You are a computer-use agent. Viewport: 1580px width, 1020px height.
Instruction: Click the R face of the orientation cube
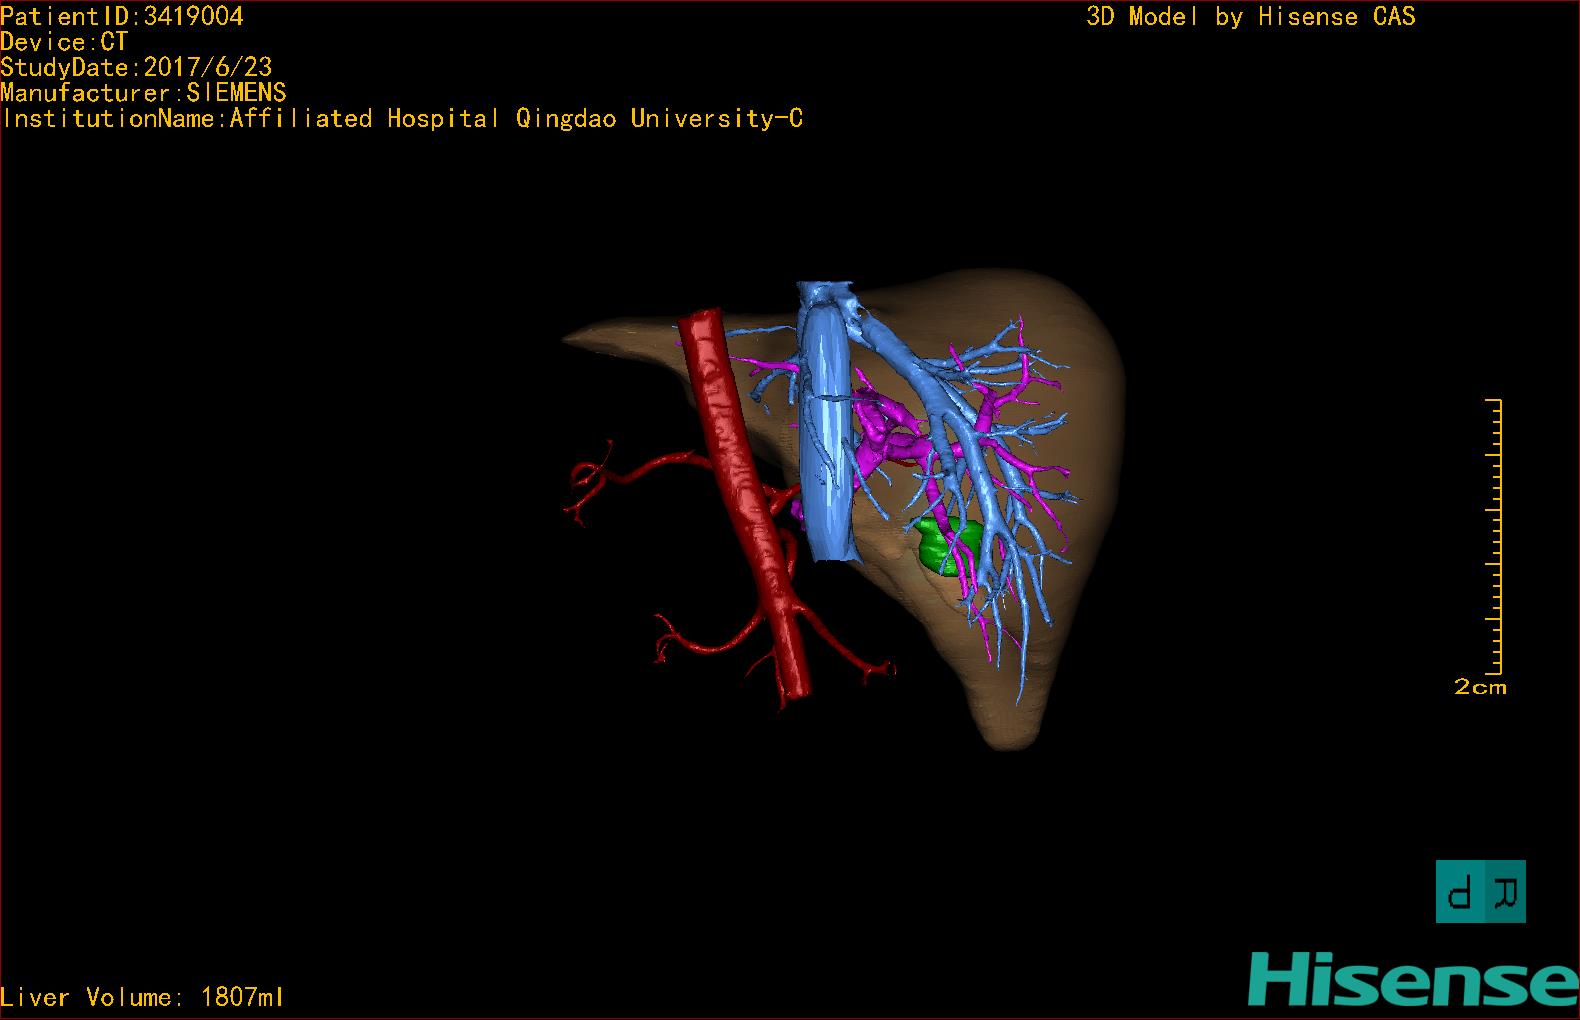(1505, 891)
